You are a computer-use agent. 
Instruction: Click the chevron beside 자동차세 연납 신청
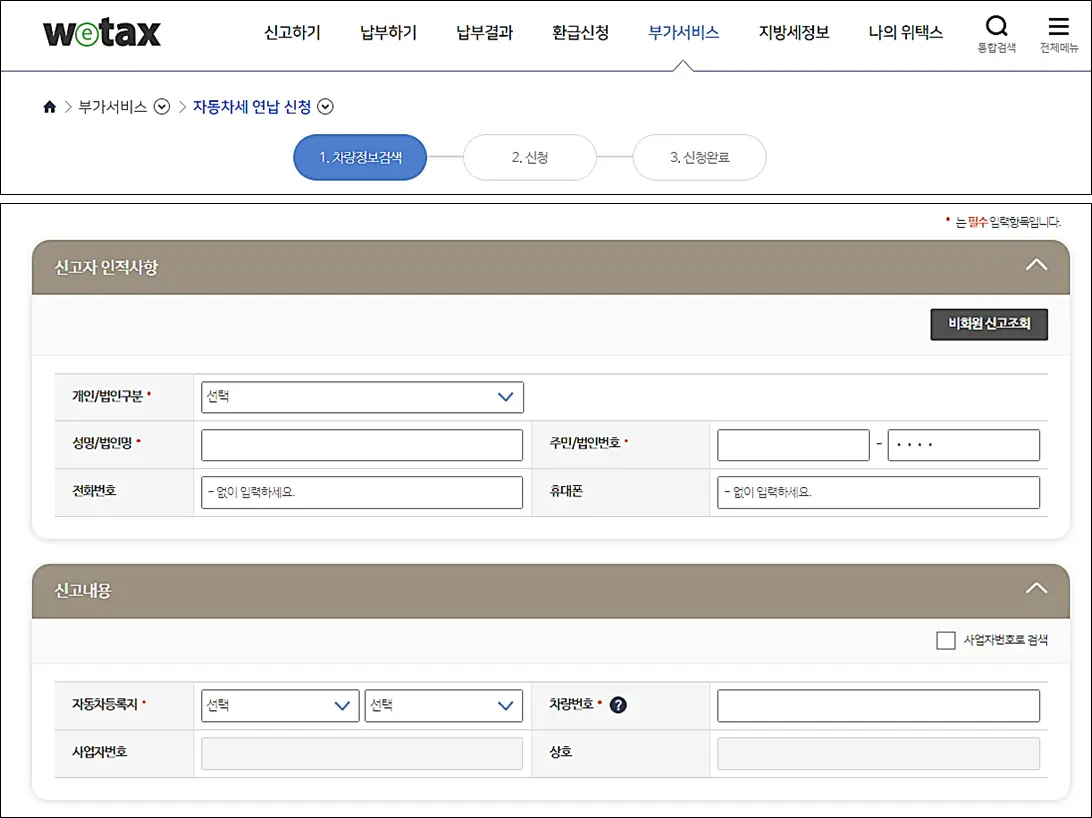click(x=325, y=107)
